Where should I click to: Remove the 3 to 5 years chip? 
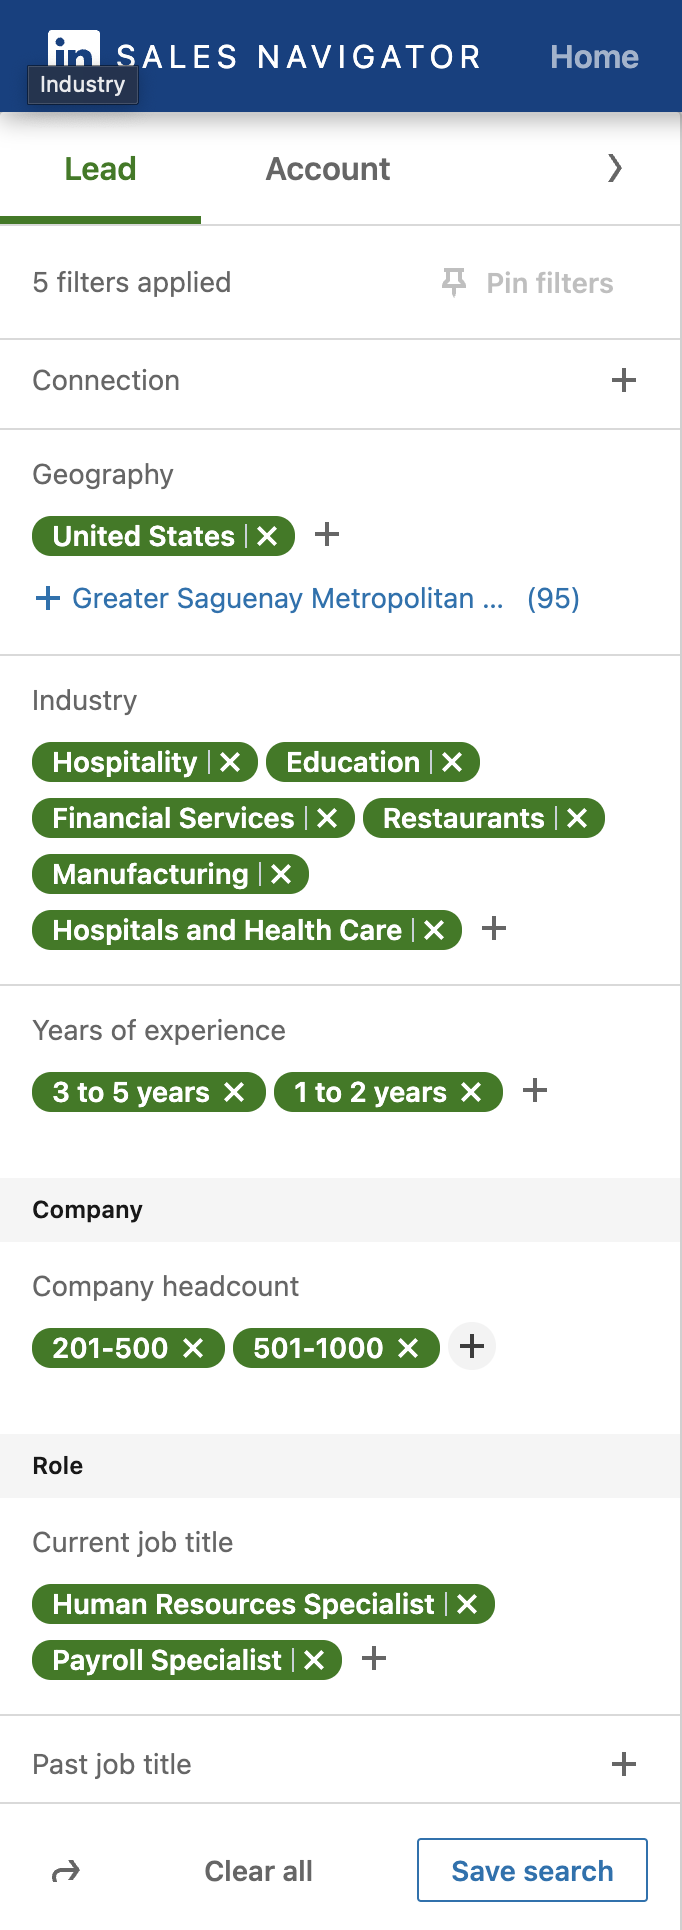click(x=234, y=1092)
